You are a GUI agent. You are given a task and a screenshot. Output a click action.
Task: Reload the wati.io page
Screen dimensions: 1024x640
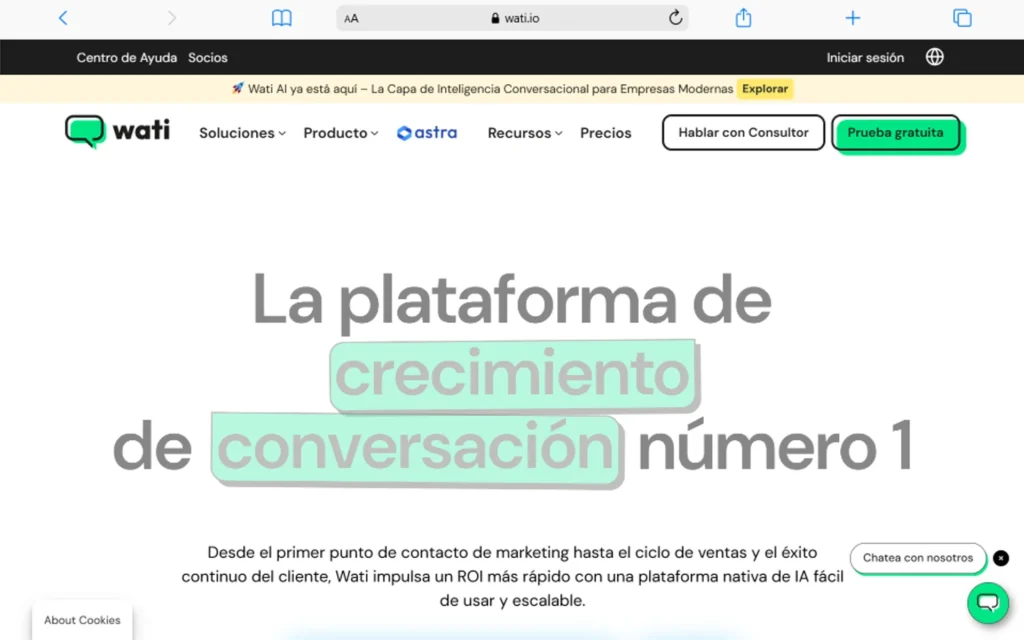pyautogui.click(x=675, y=18)
